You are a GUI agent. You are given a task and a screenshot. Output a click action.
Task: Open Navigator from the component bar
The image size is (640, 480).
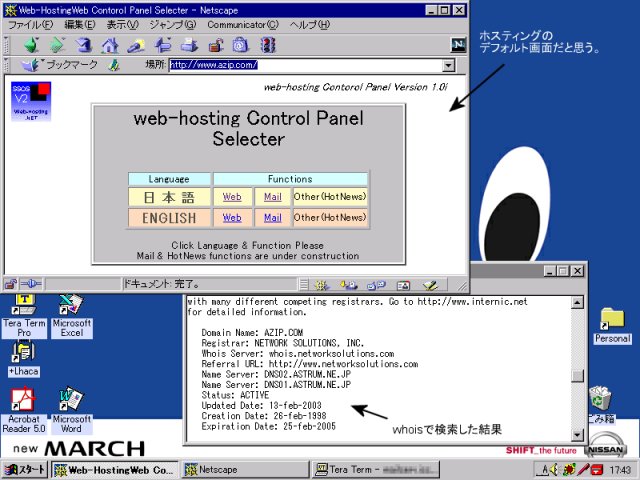pyautogui.click(x=322, y=285)
